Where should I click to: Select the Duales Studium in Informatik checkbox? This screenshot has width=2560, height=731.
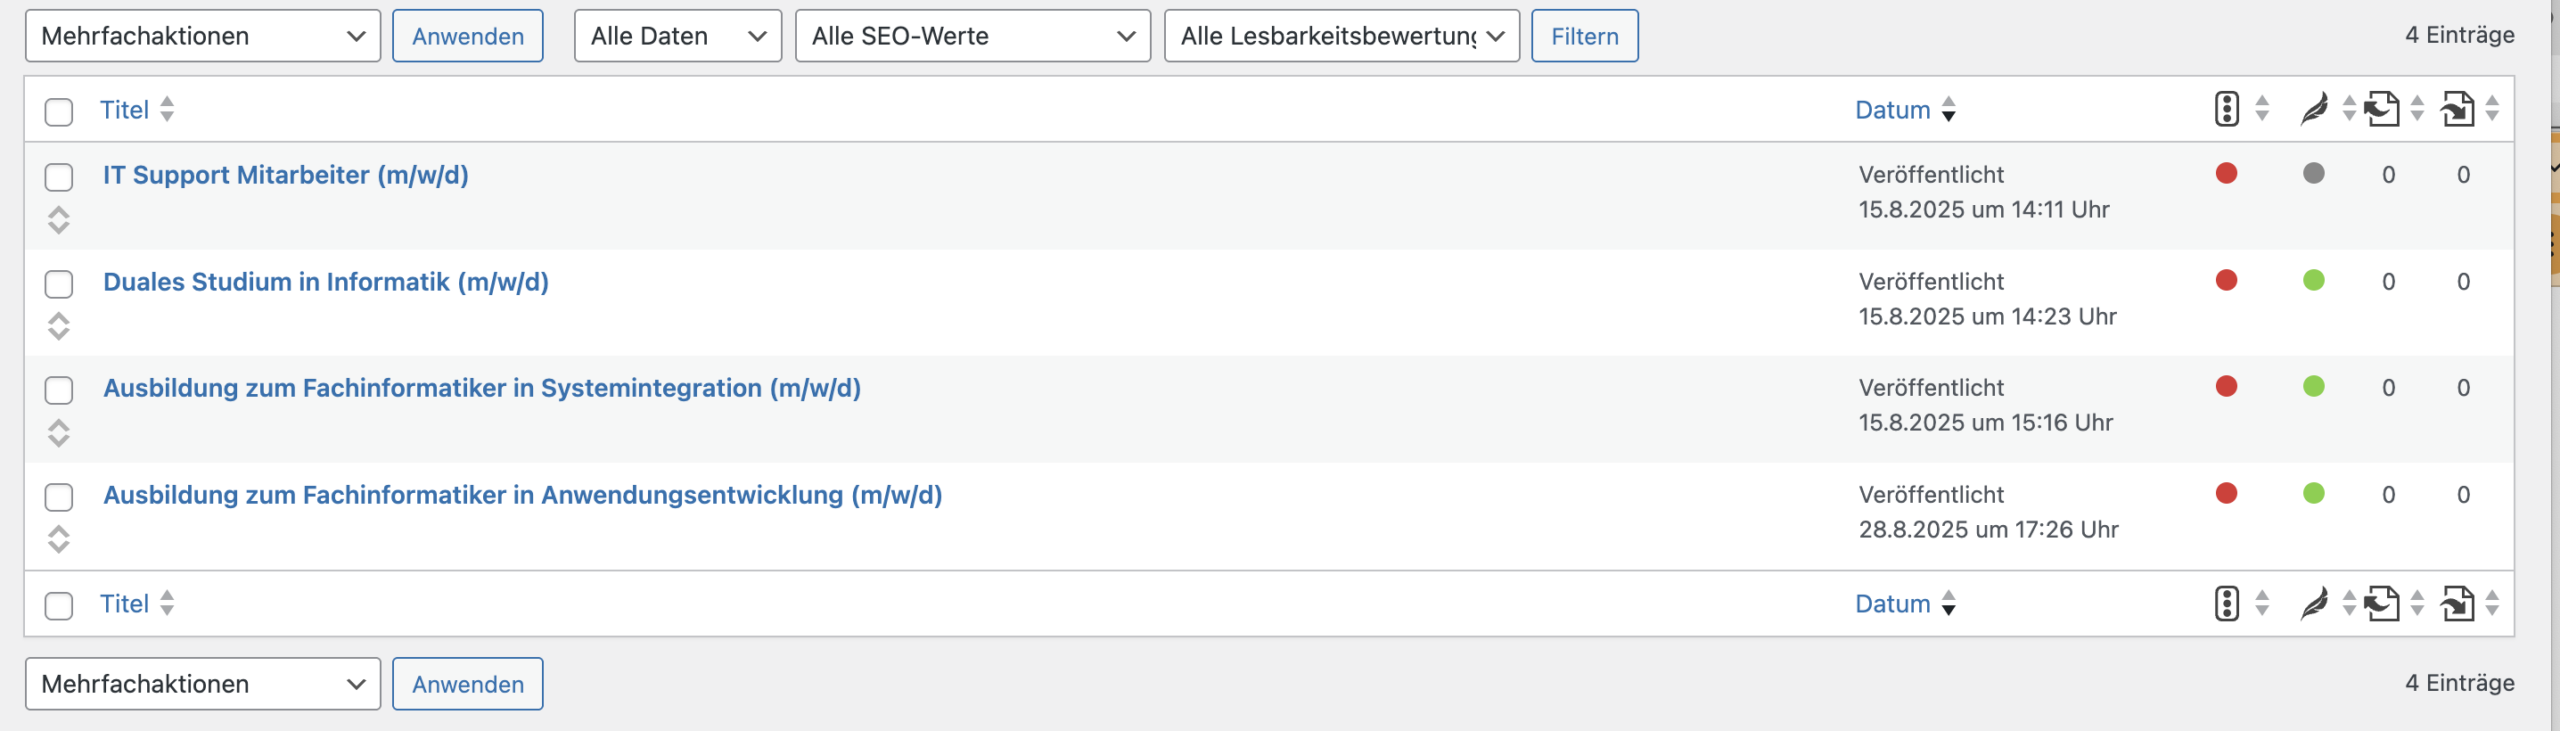pyautogui.click(x=59, y=284)
